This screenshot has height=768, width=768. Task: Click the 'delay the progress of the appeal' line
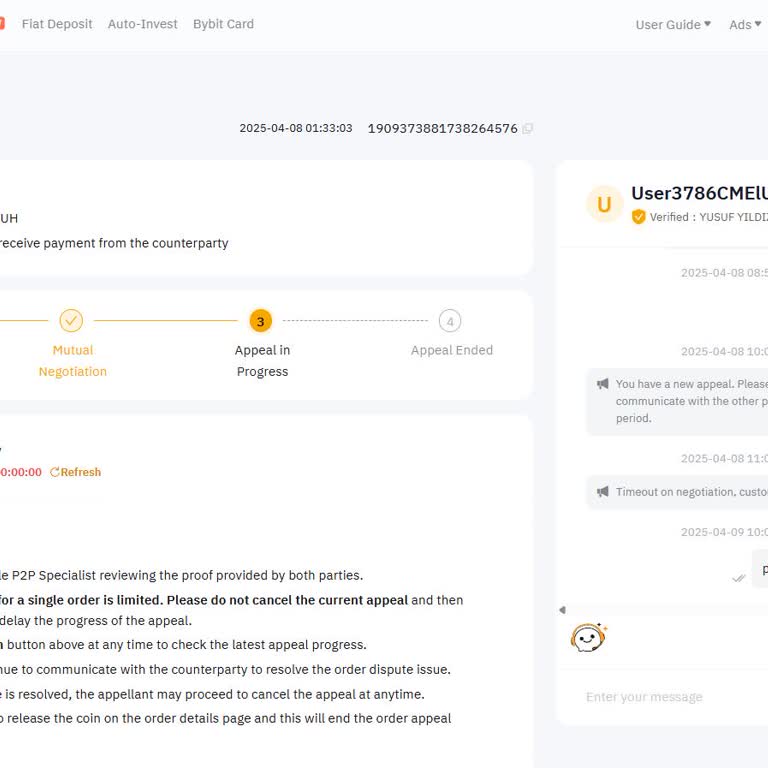pos(96,621)
